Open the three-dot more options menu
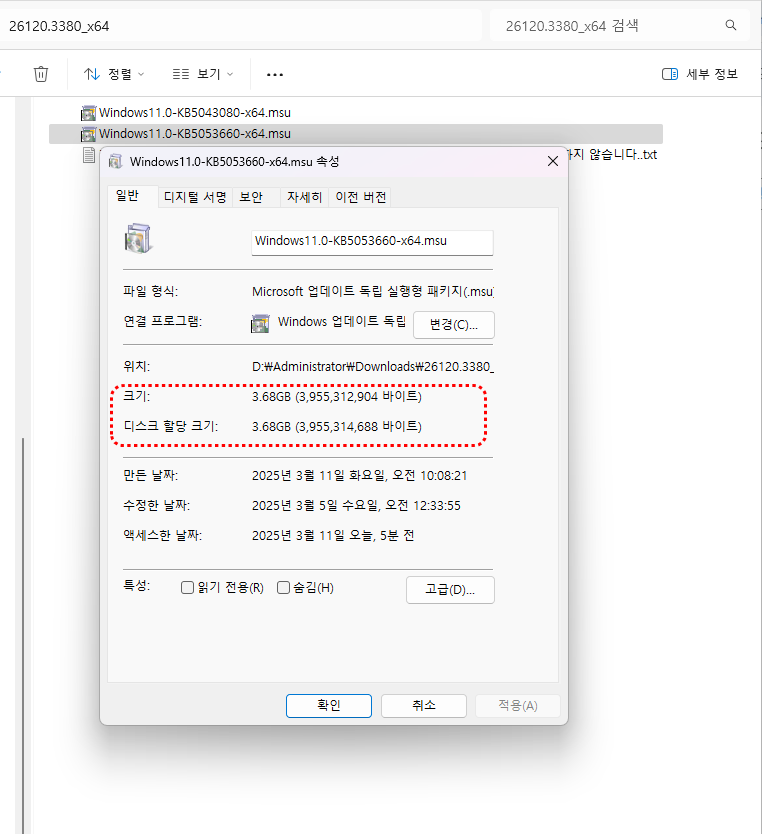This screenshot has width=762, height=834. tap(275, 74)
